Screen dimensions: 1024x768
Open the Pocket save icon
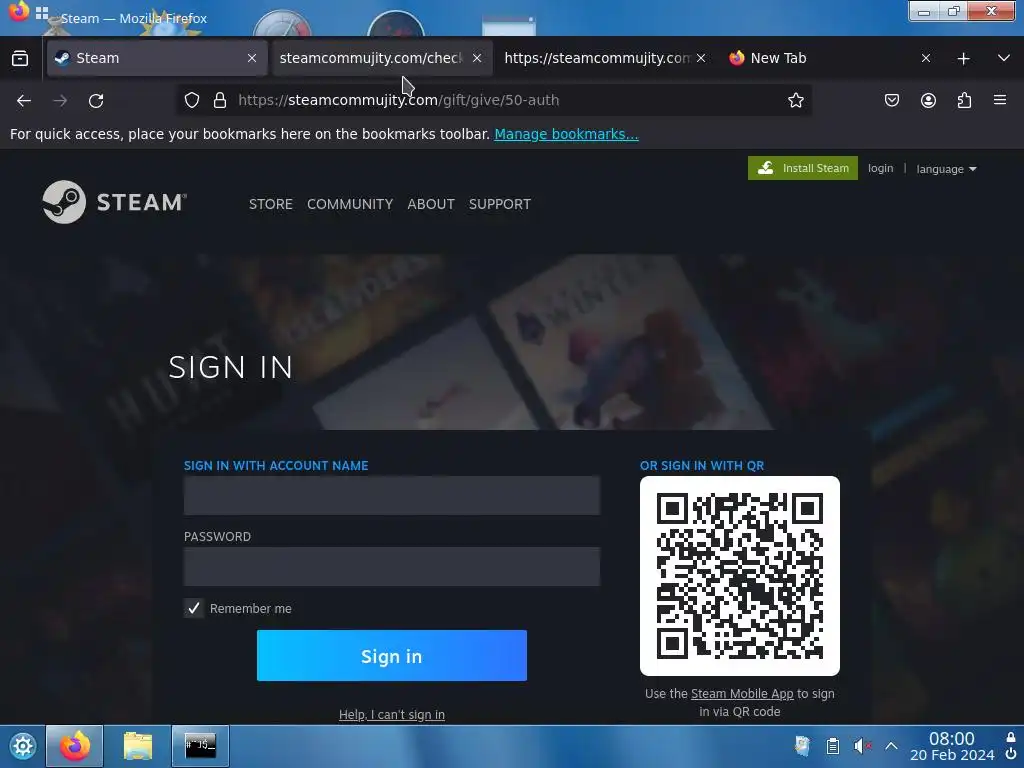[892, 100]
